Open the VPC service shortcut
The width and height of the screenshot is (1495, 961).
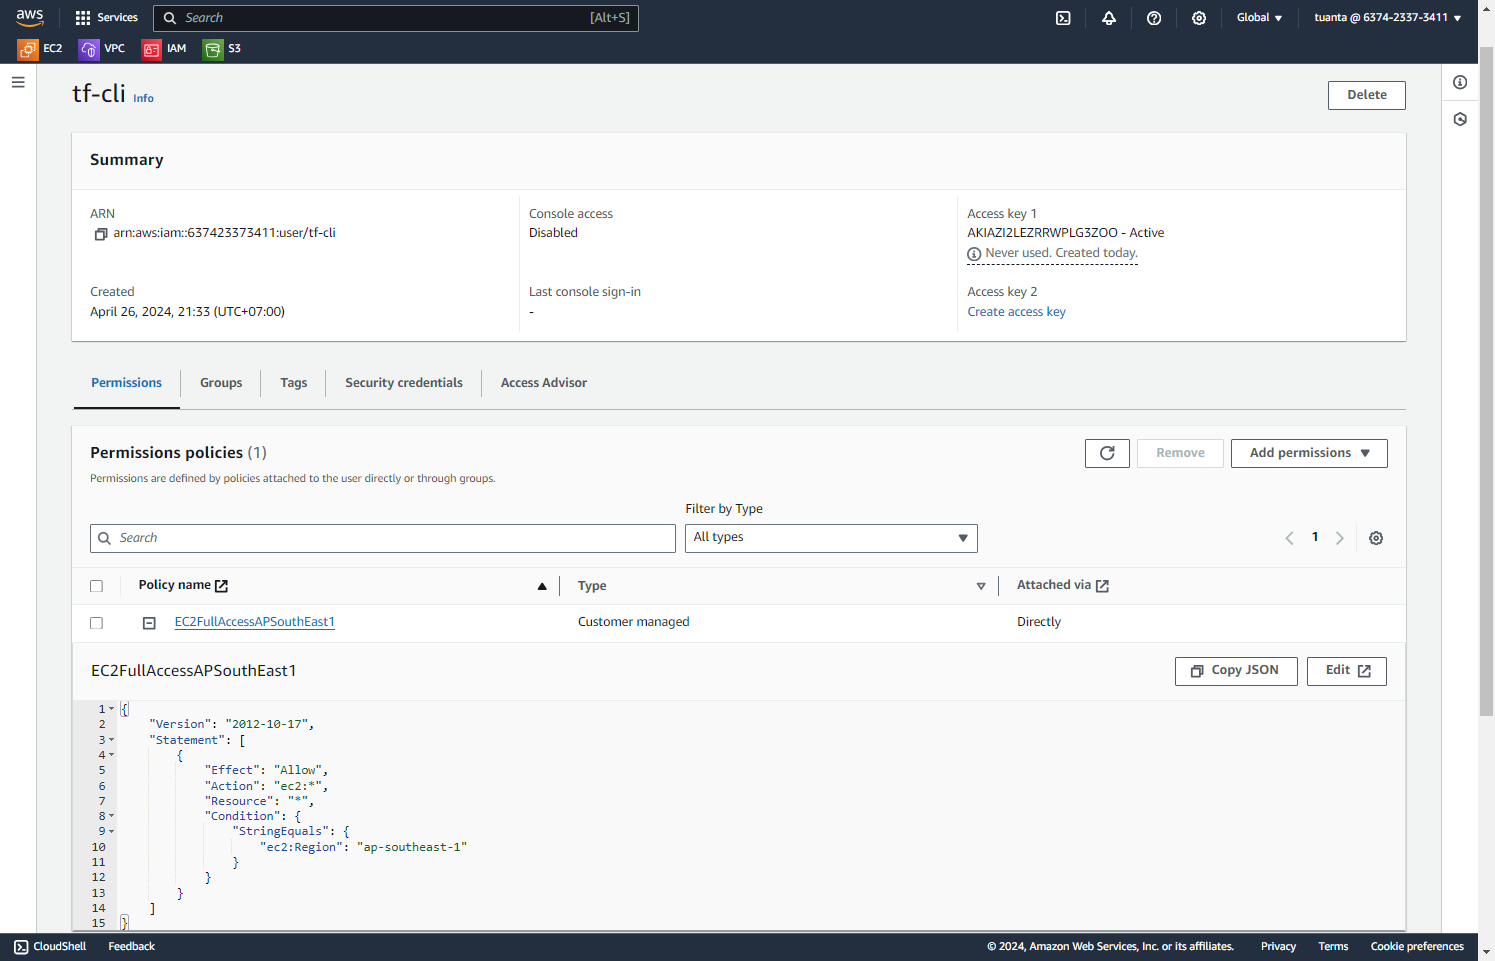click(x=102, y=49)
